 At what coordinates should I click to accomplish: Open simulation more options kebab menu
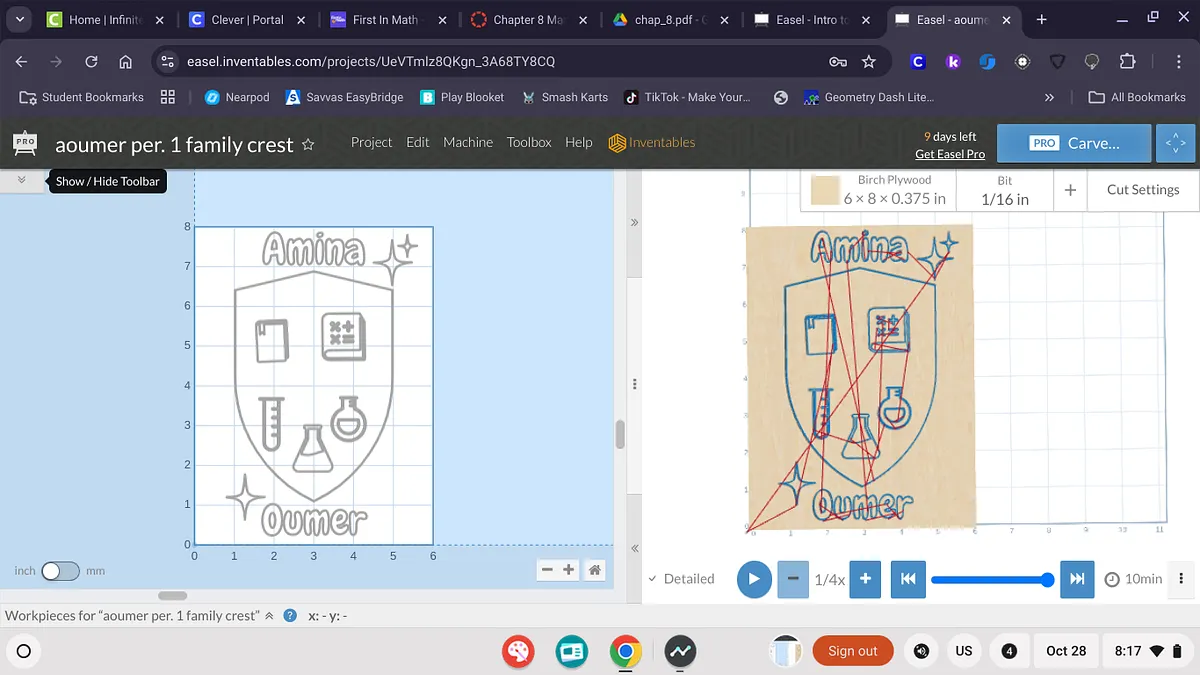tap(1181, 579)
